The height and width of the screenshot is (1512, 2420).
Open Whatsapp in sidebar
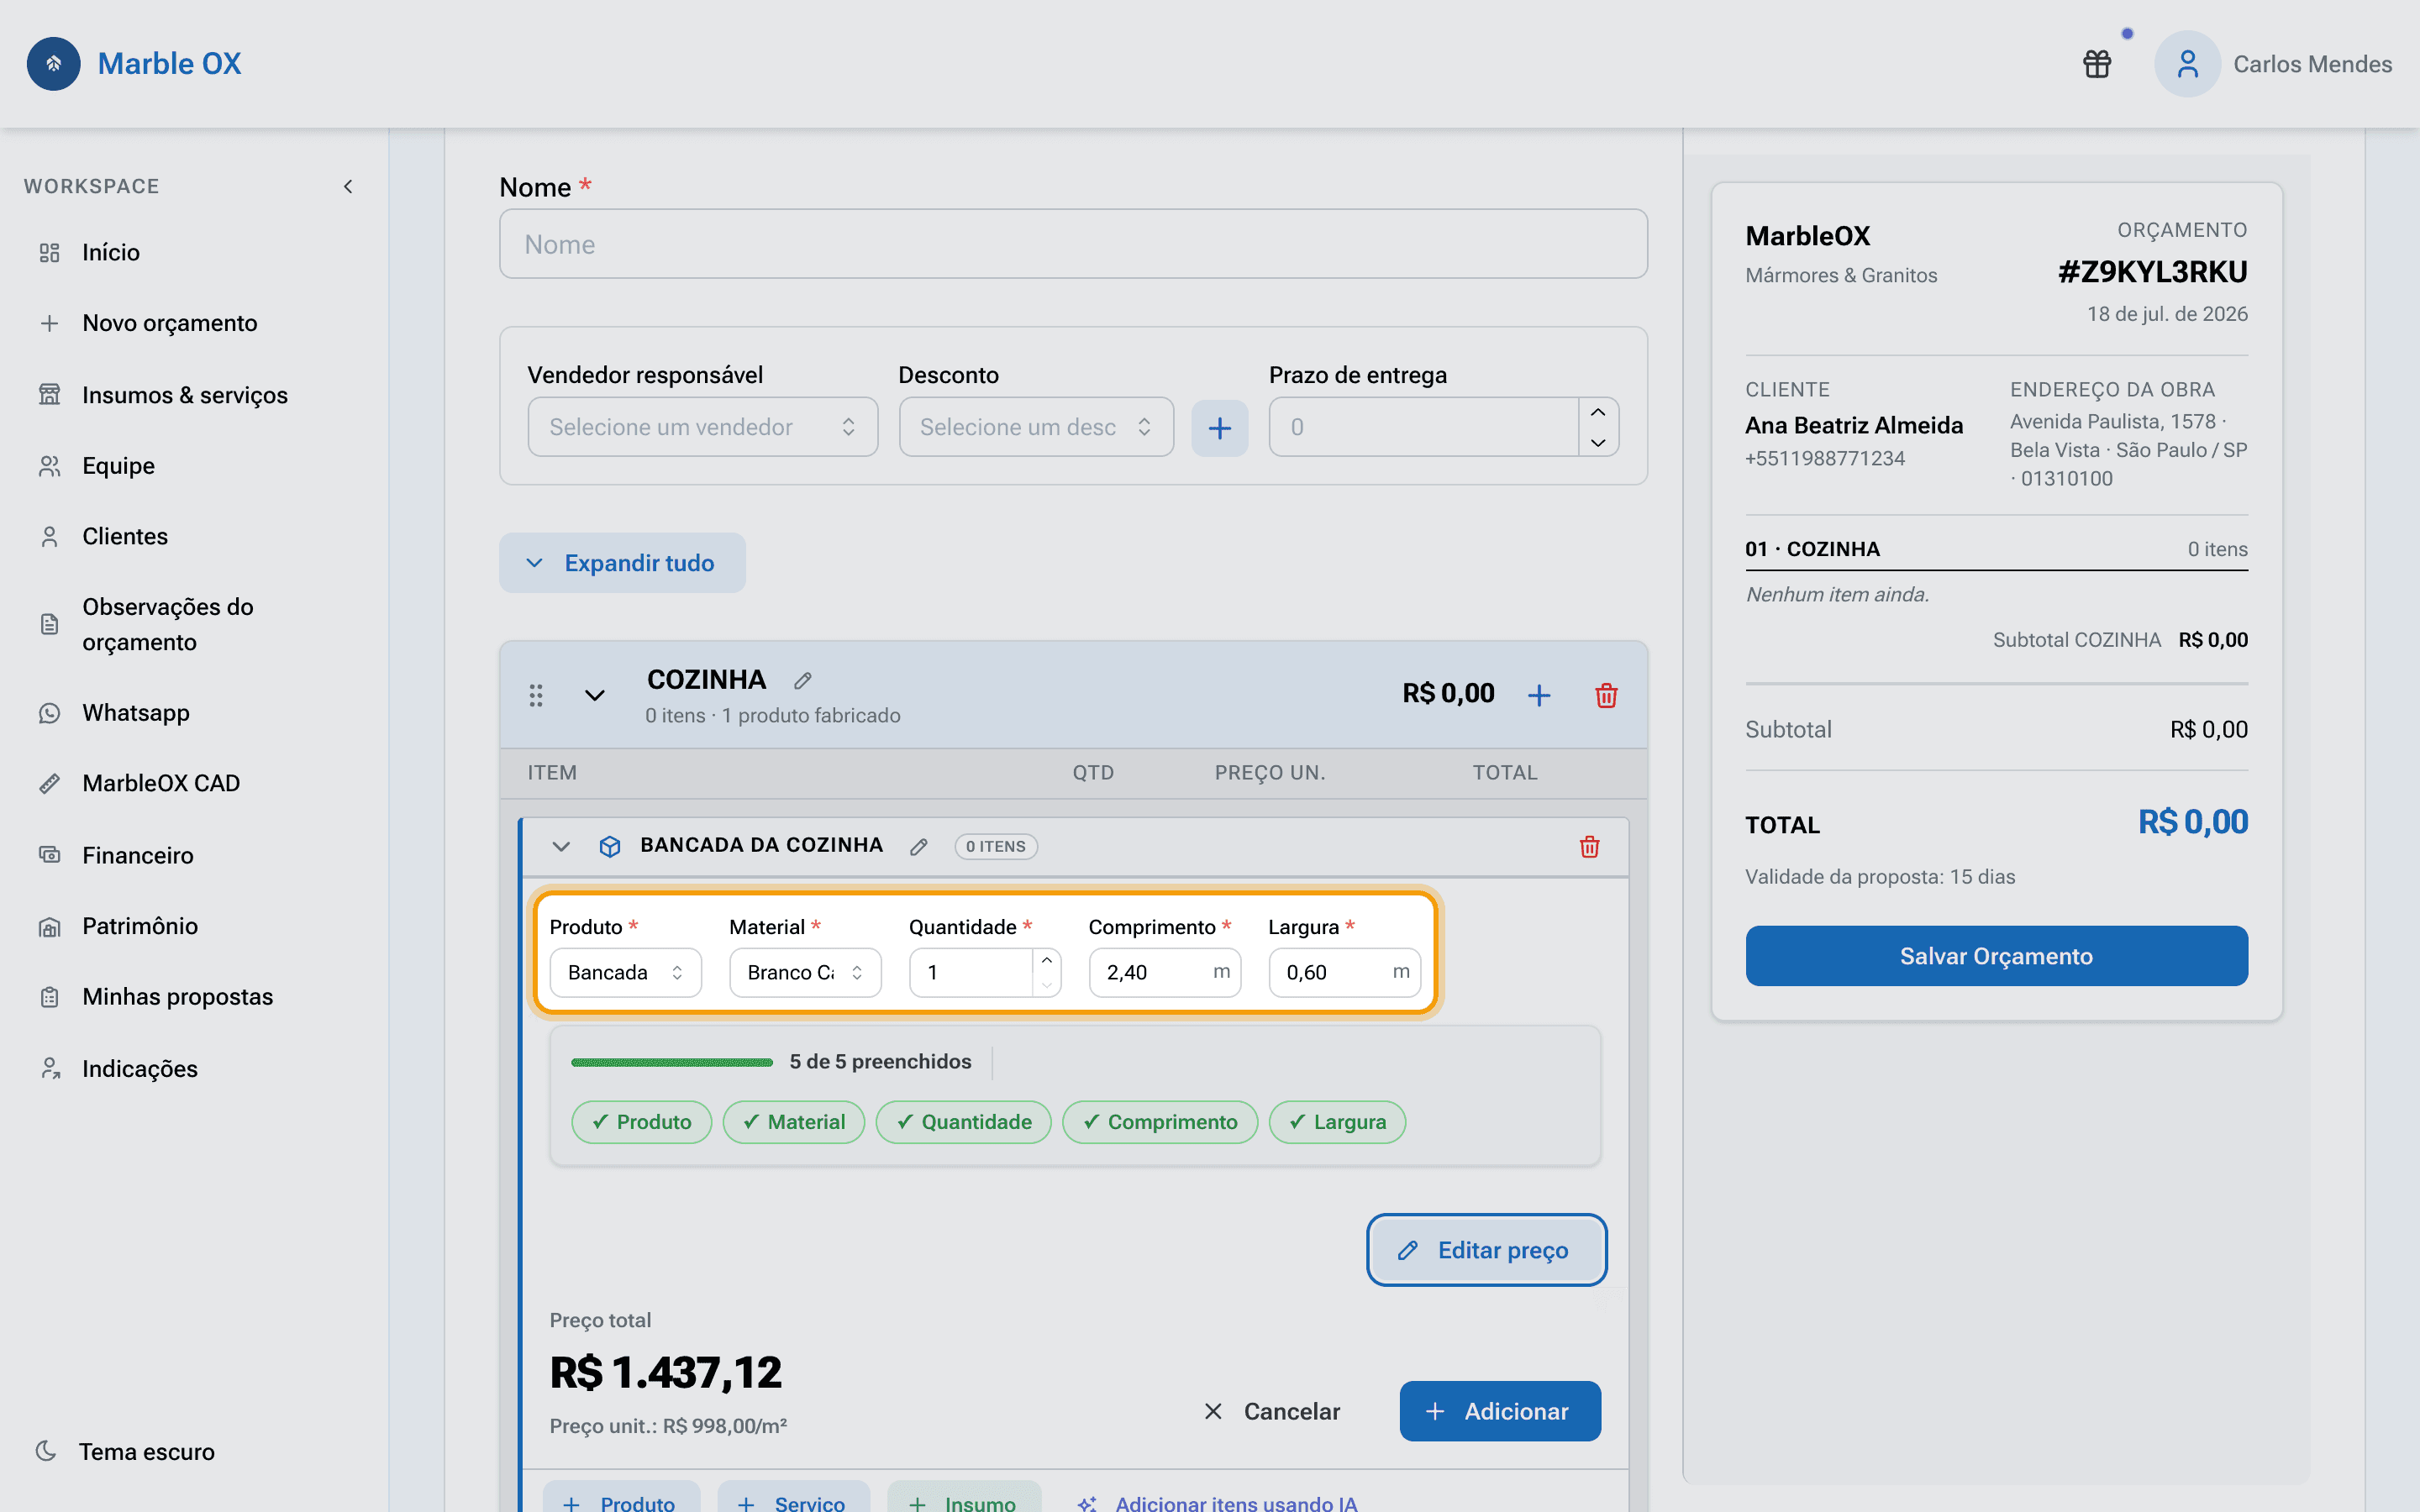[x=136, y=712]
